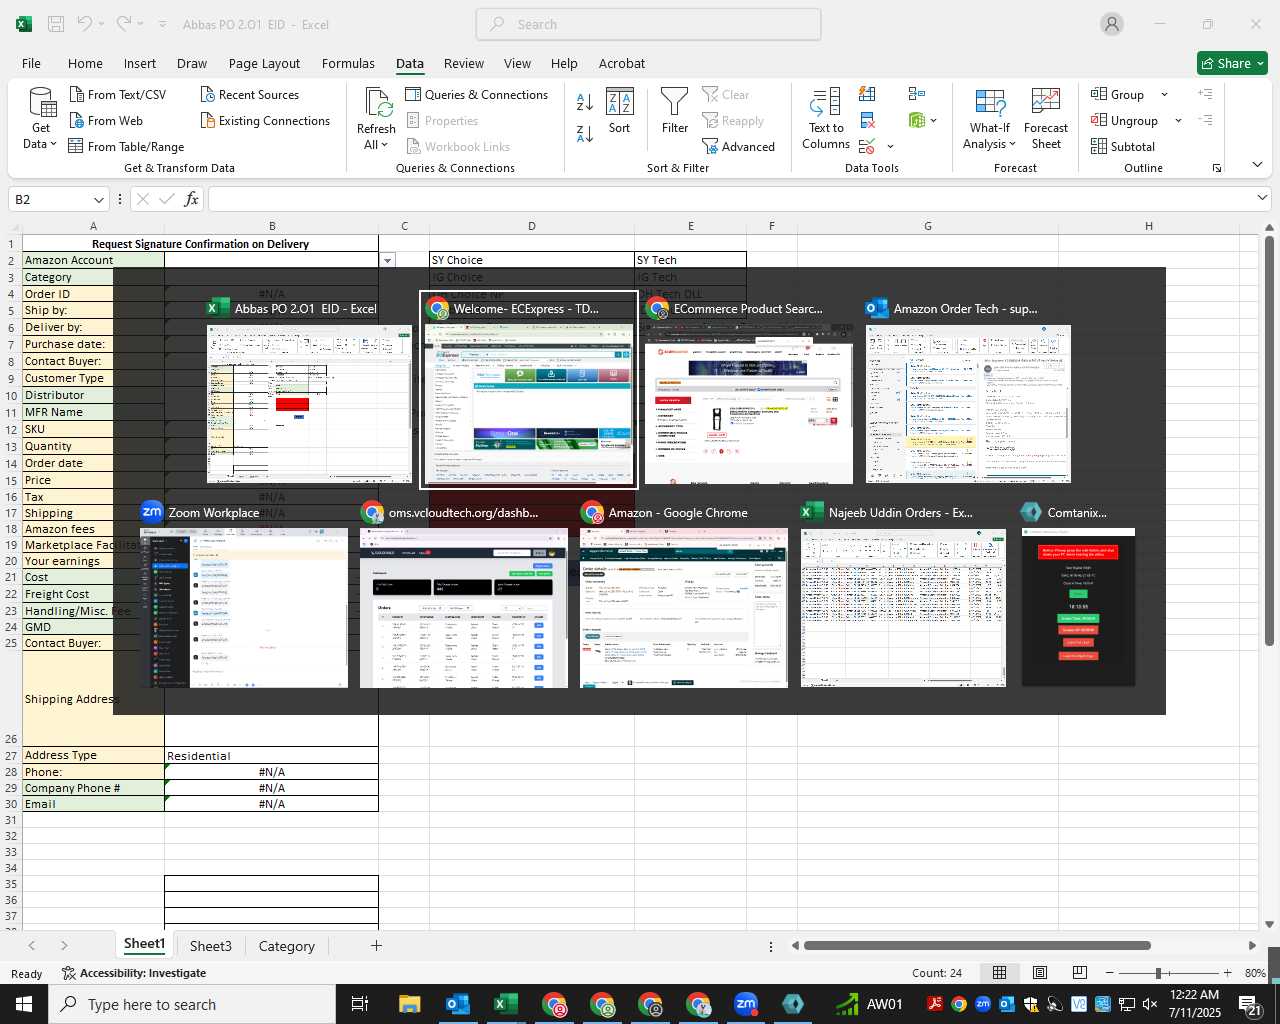Click the vertical scrollbar thumb
Viewport: 1280px width, 1024px height.
click(1269, 440)
